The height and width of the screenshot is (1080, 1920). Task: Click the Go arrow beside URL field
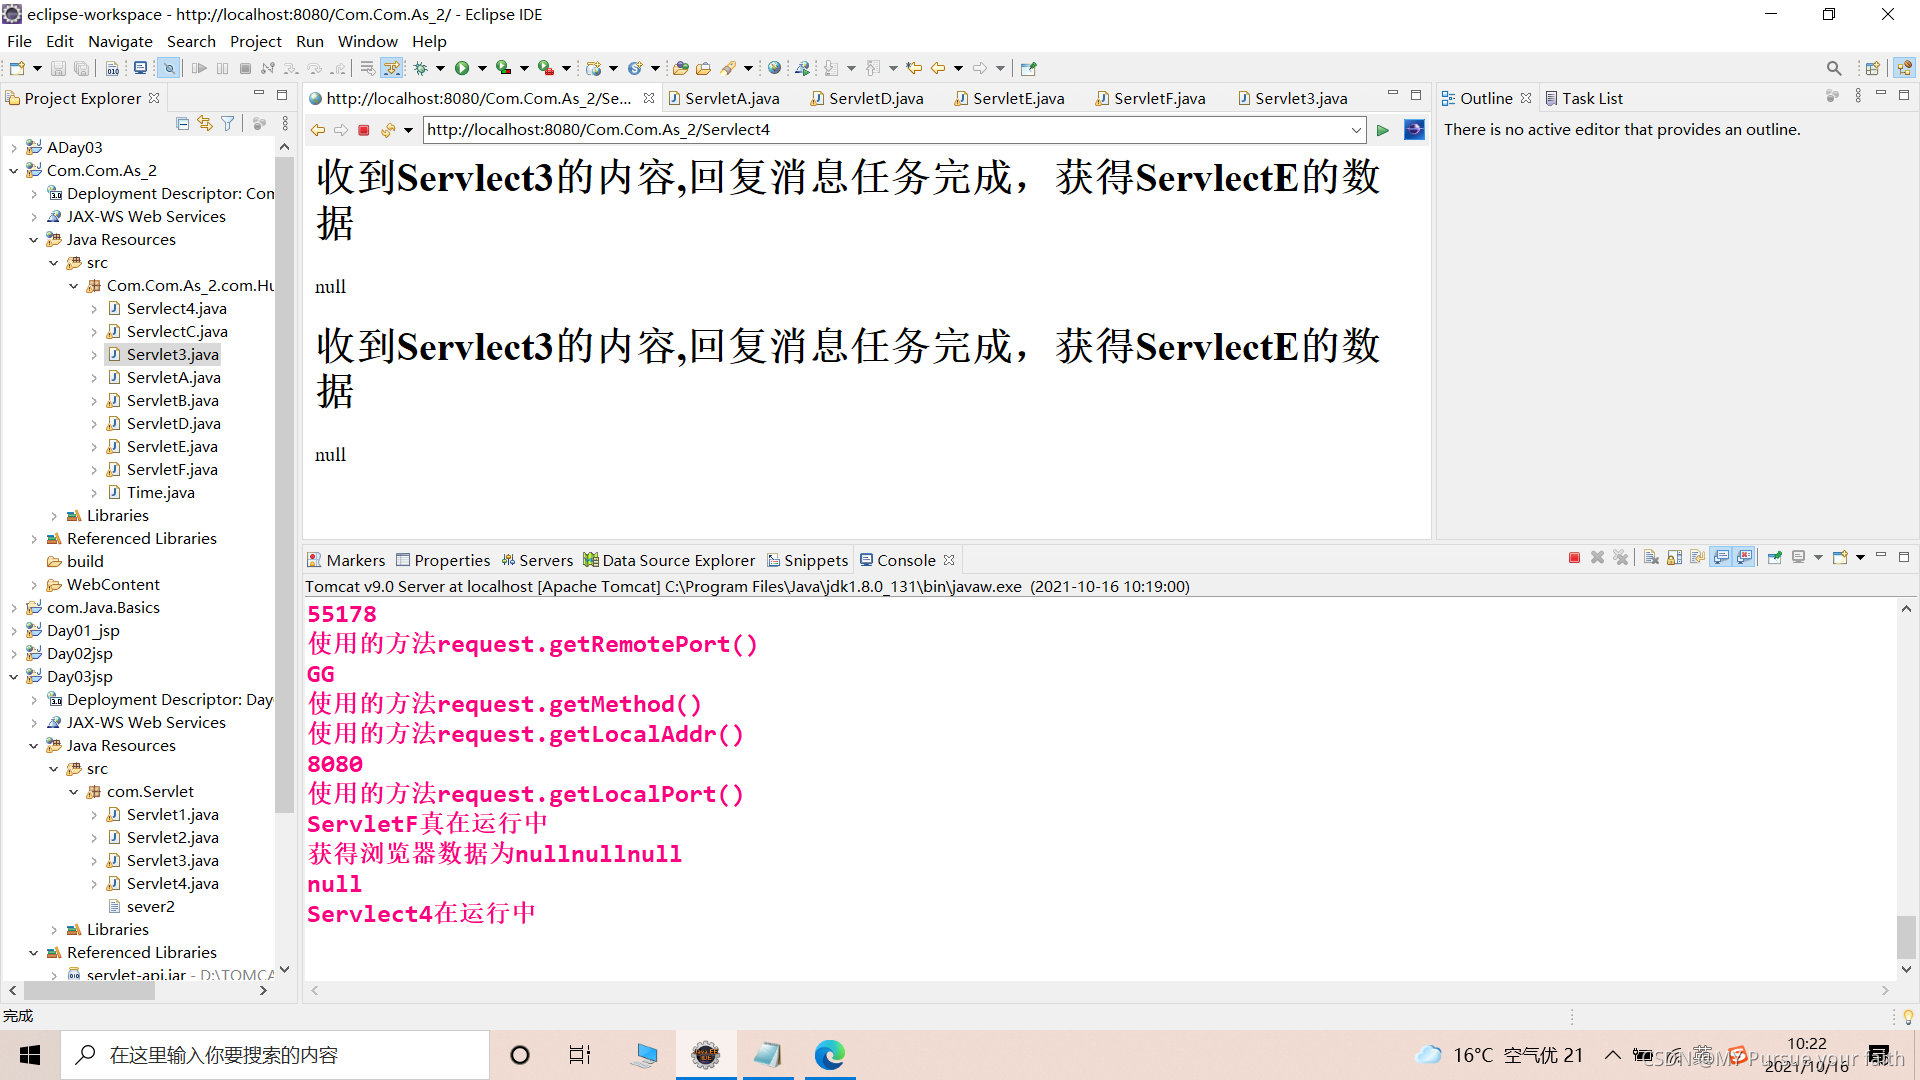tap(1383, 130)
